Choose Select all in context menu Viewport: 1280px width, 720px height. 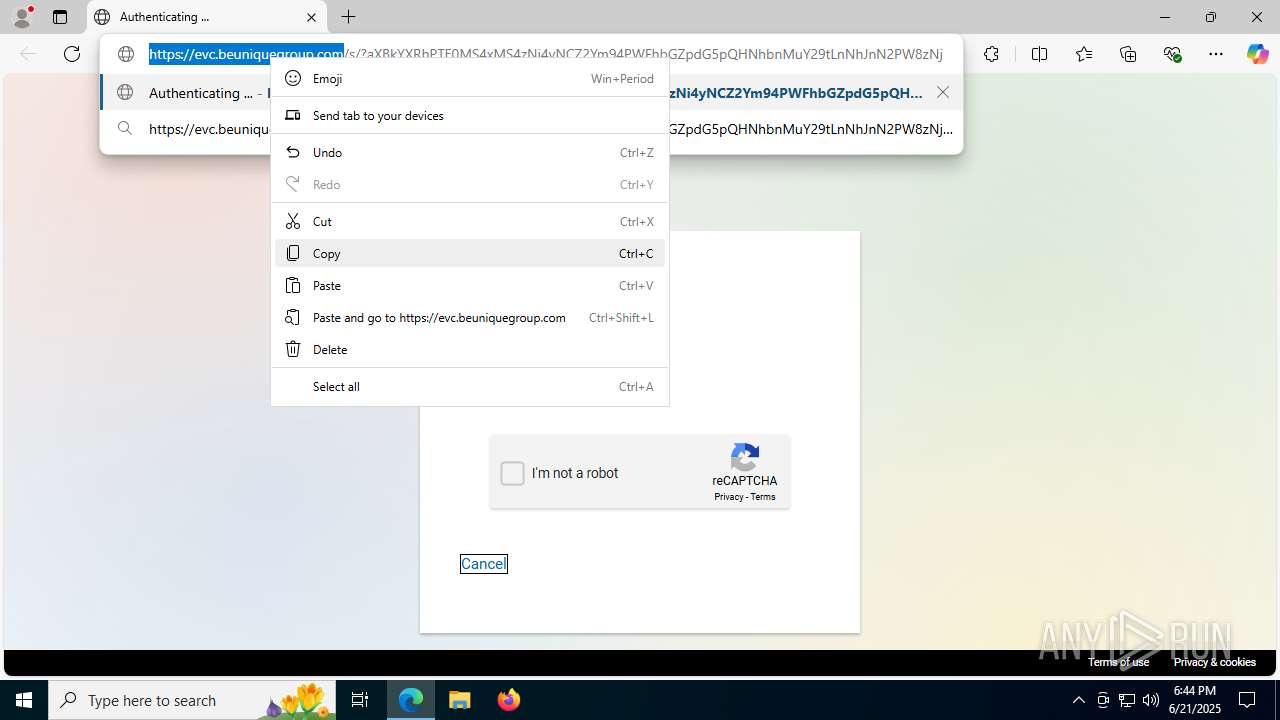(470, 386)
